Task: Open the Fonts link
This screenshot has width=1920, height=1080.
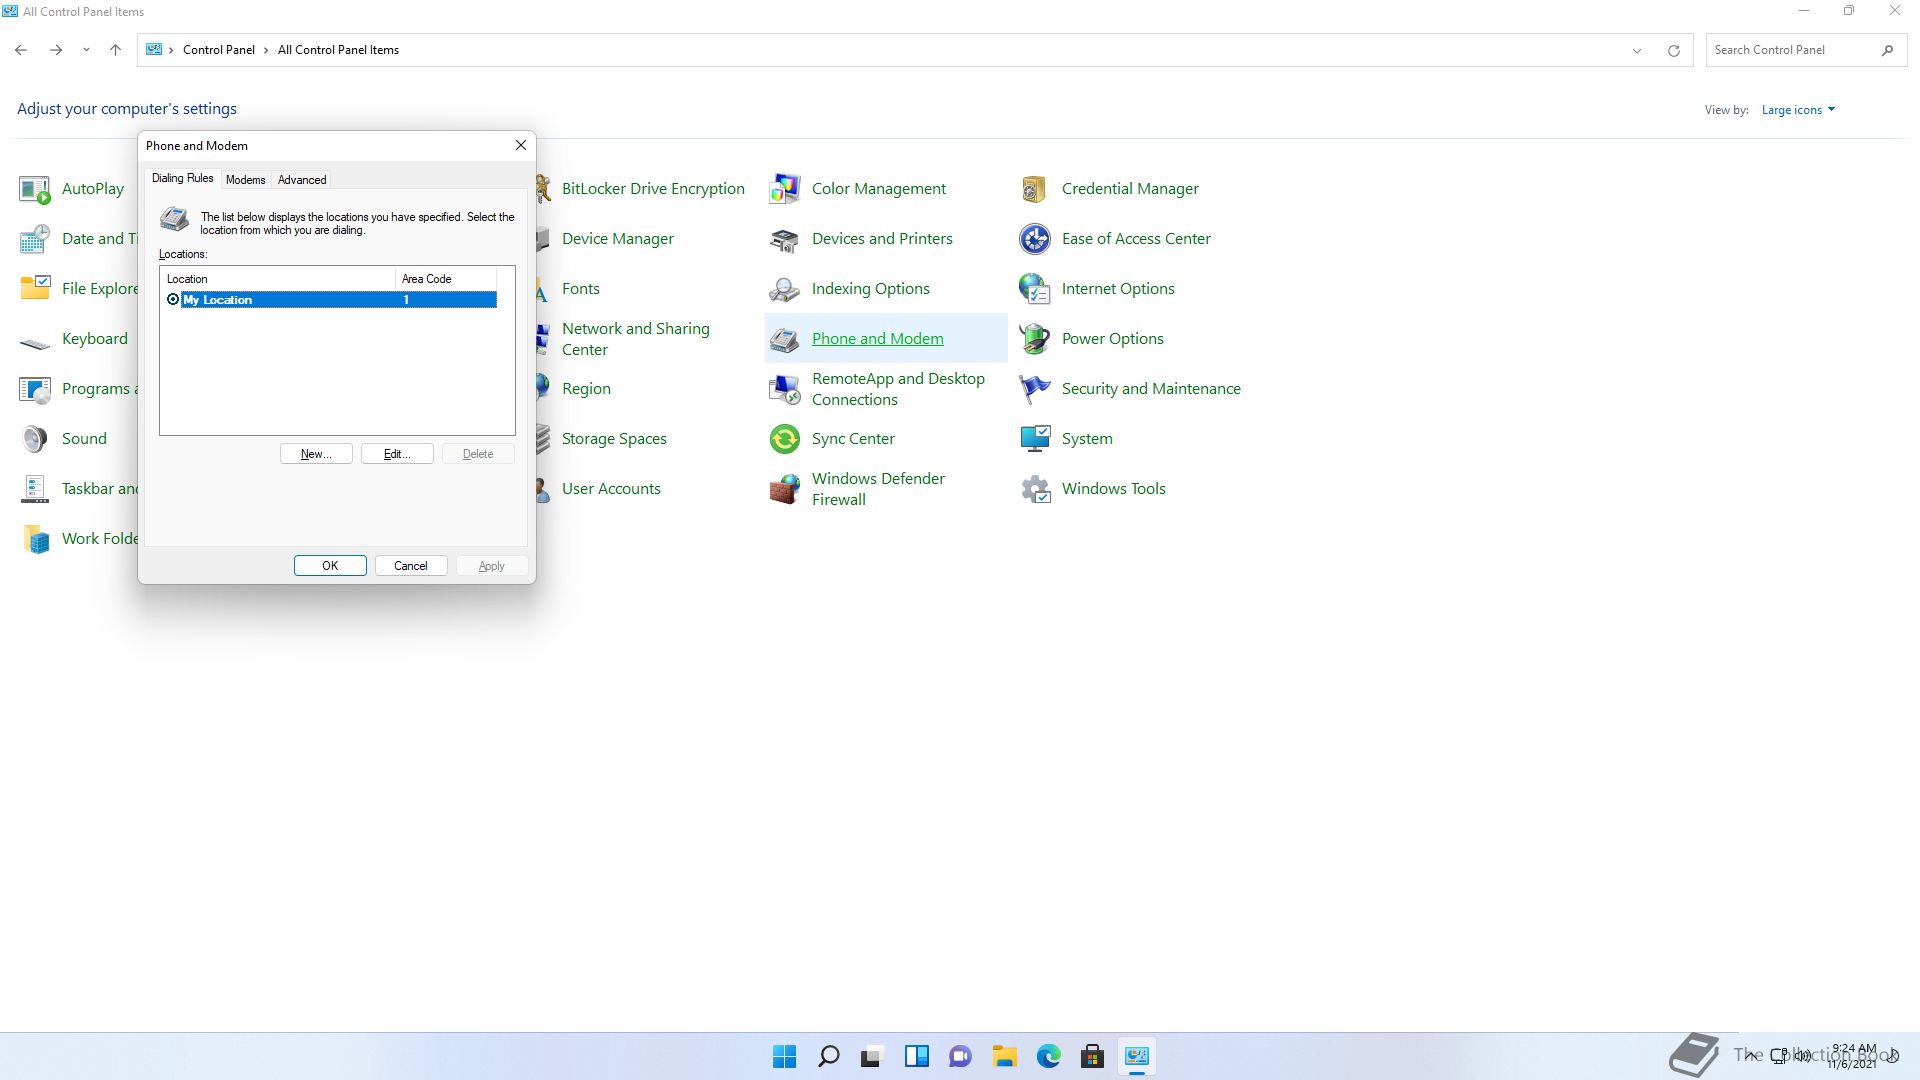Action: (x=581, y=289)
